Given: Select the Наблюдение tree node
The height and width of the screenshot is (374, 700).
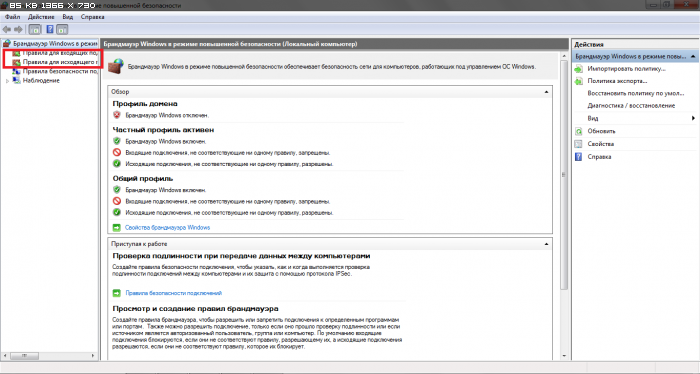Looking at the screenshot, I should (41, 80).
